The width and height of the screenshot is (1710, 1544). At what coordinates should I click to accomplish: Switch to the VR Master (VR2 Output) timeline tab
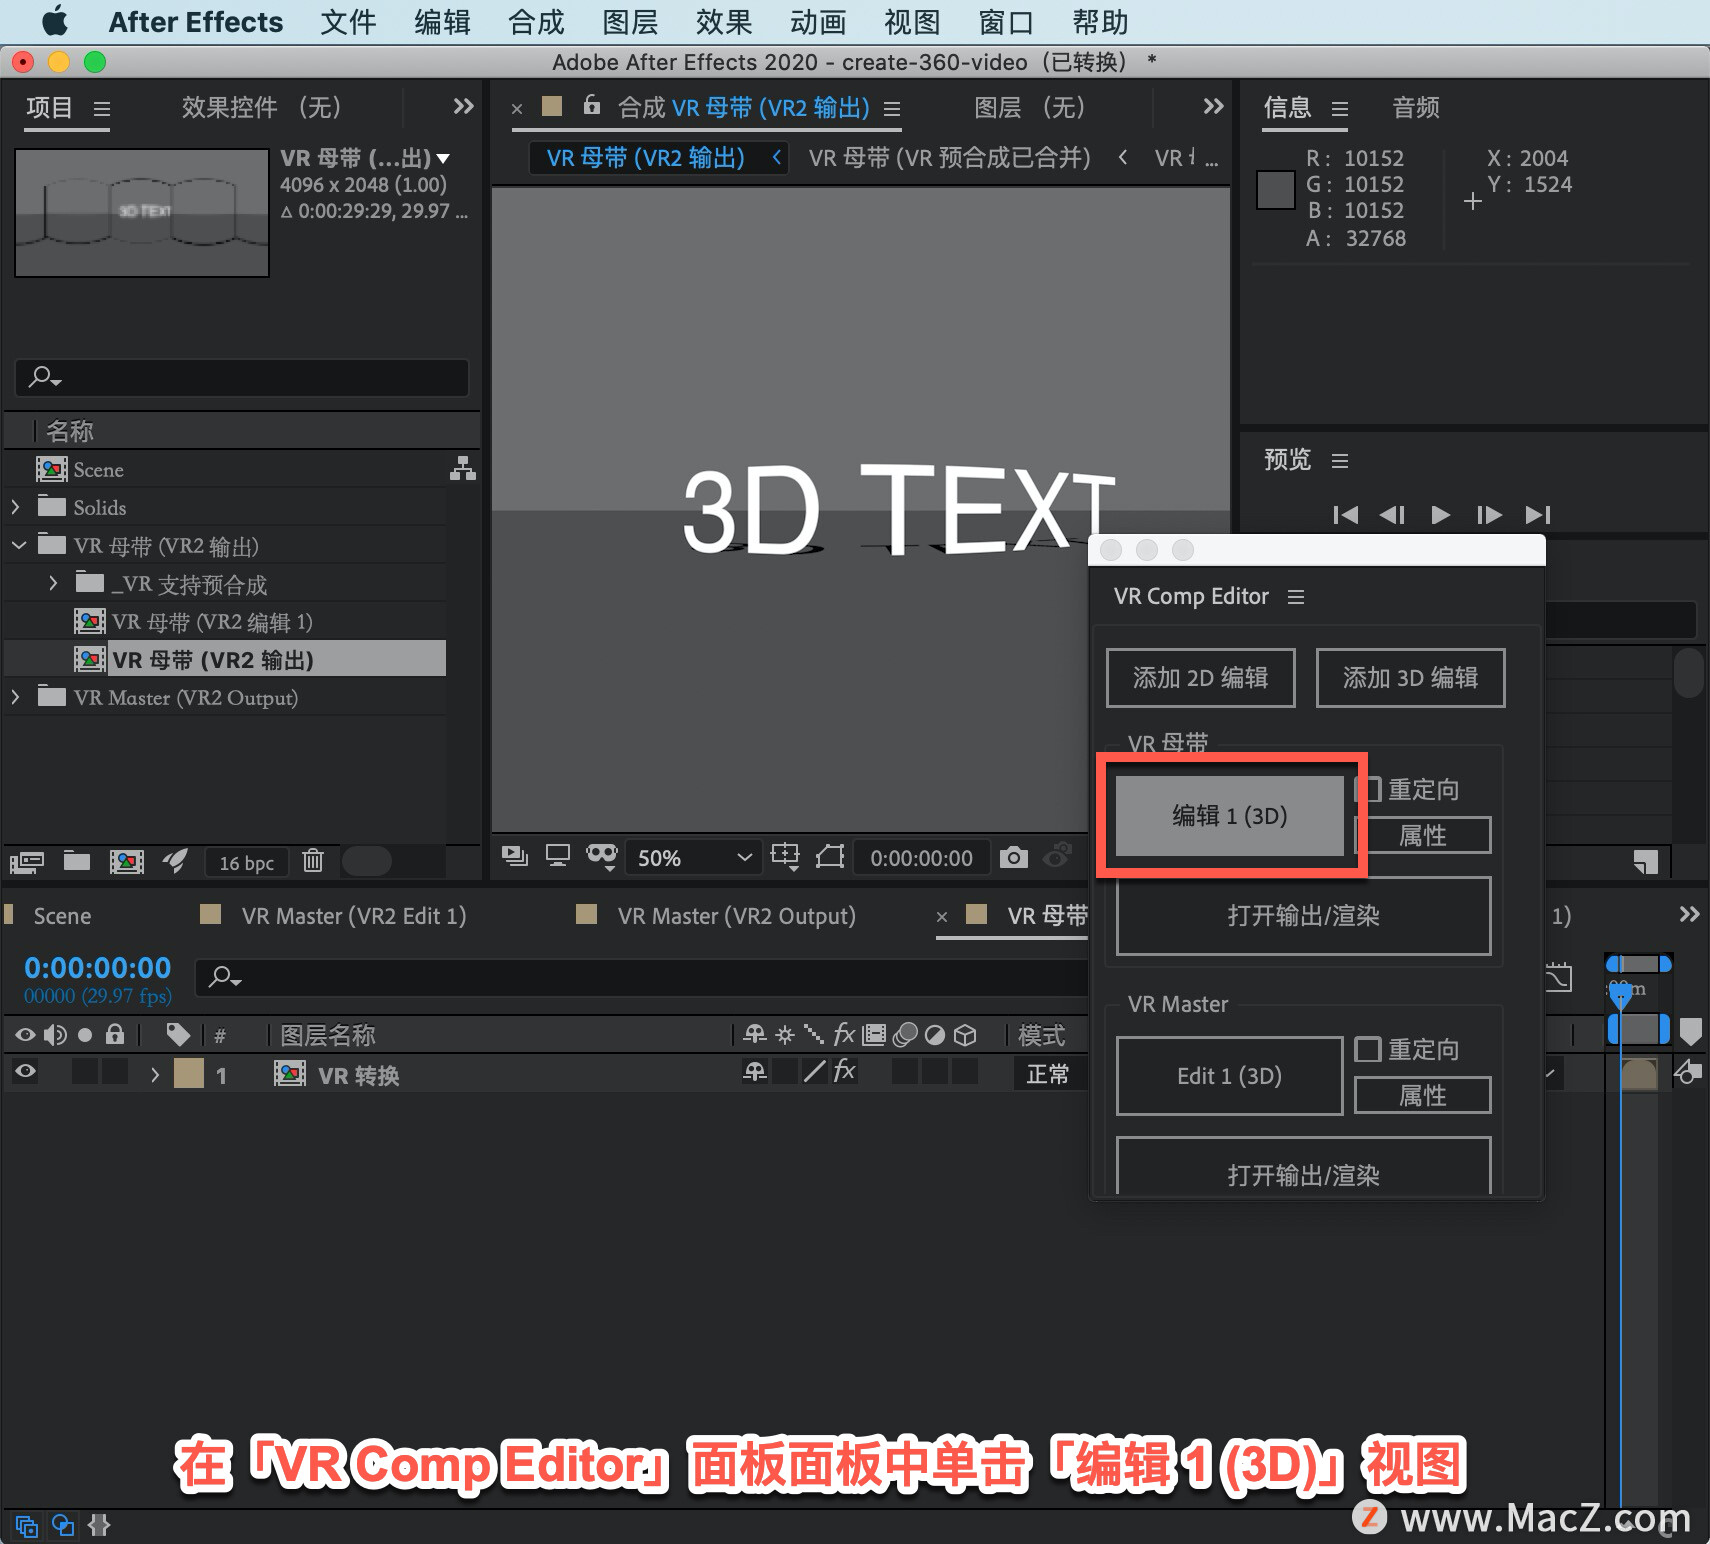tap(736, 916)
